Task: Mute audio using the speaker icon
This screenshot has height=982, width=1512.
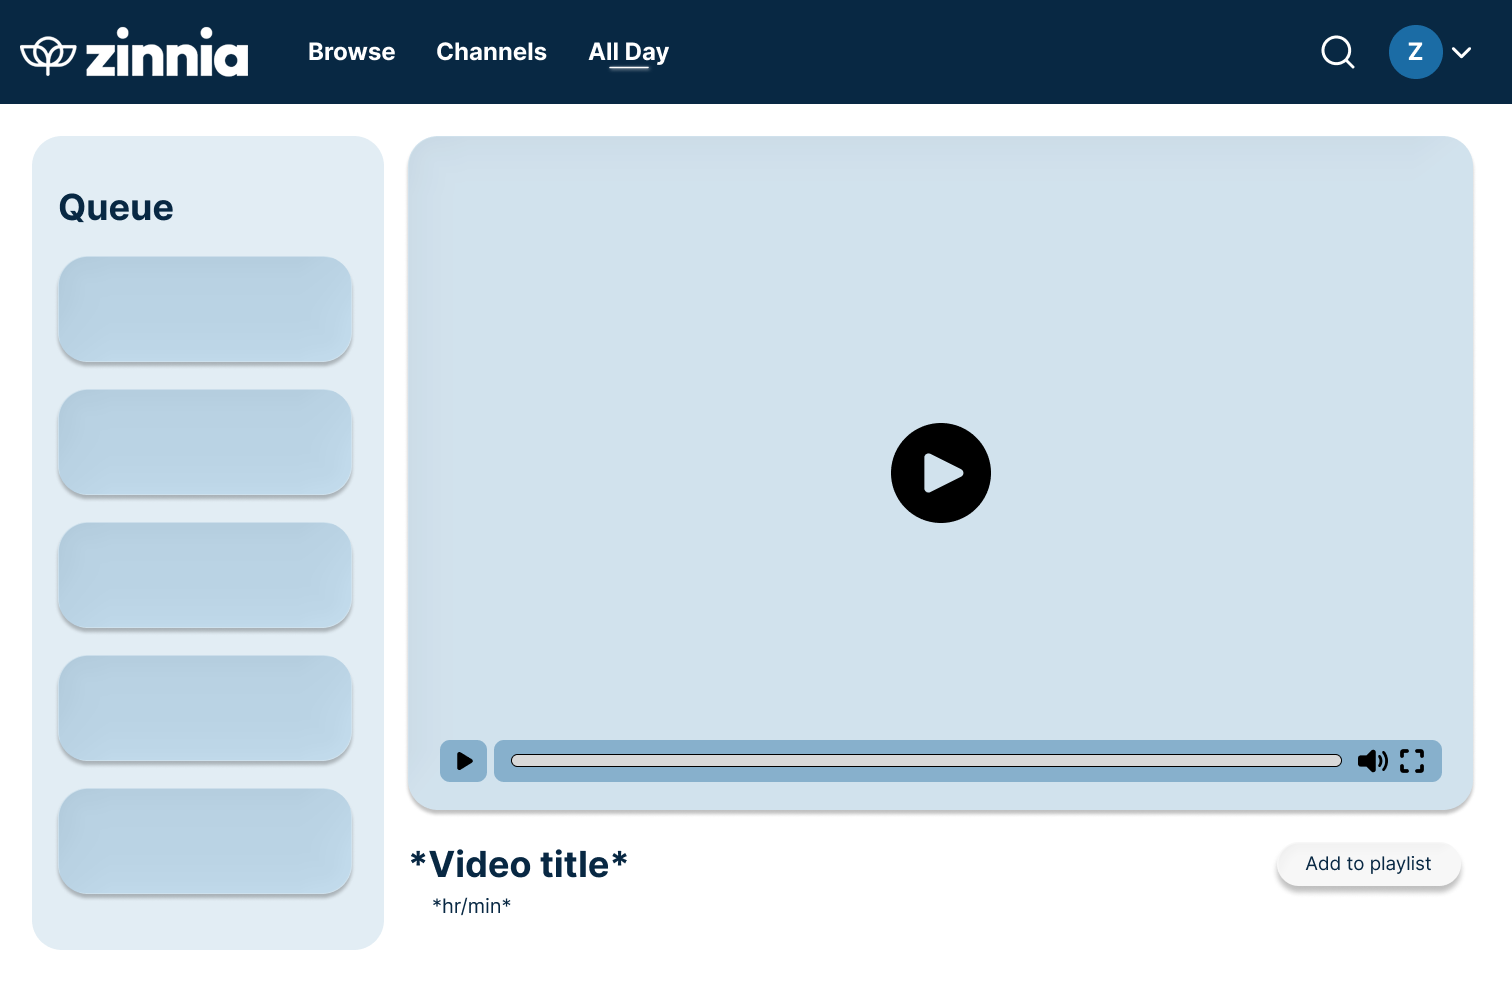Action: click(1372, 761)
